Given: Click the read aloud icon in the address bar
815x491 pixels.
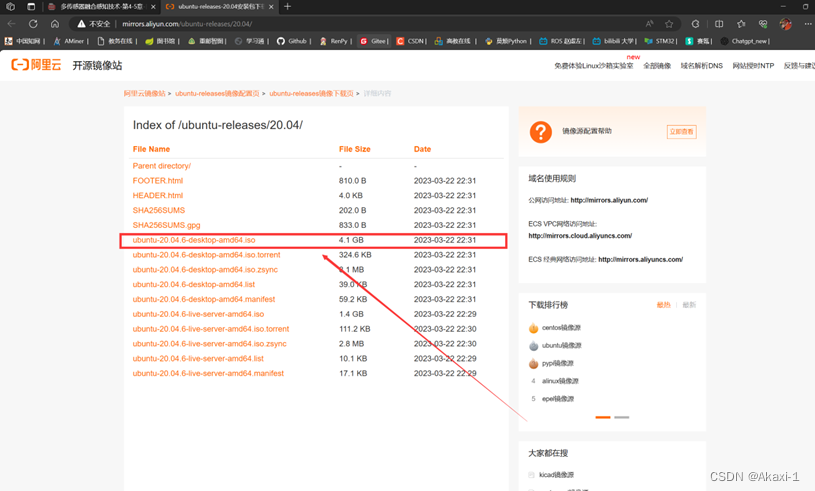Looking at the screenshot, I should coord(649,24).
